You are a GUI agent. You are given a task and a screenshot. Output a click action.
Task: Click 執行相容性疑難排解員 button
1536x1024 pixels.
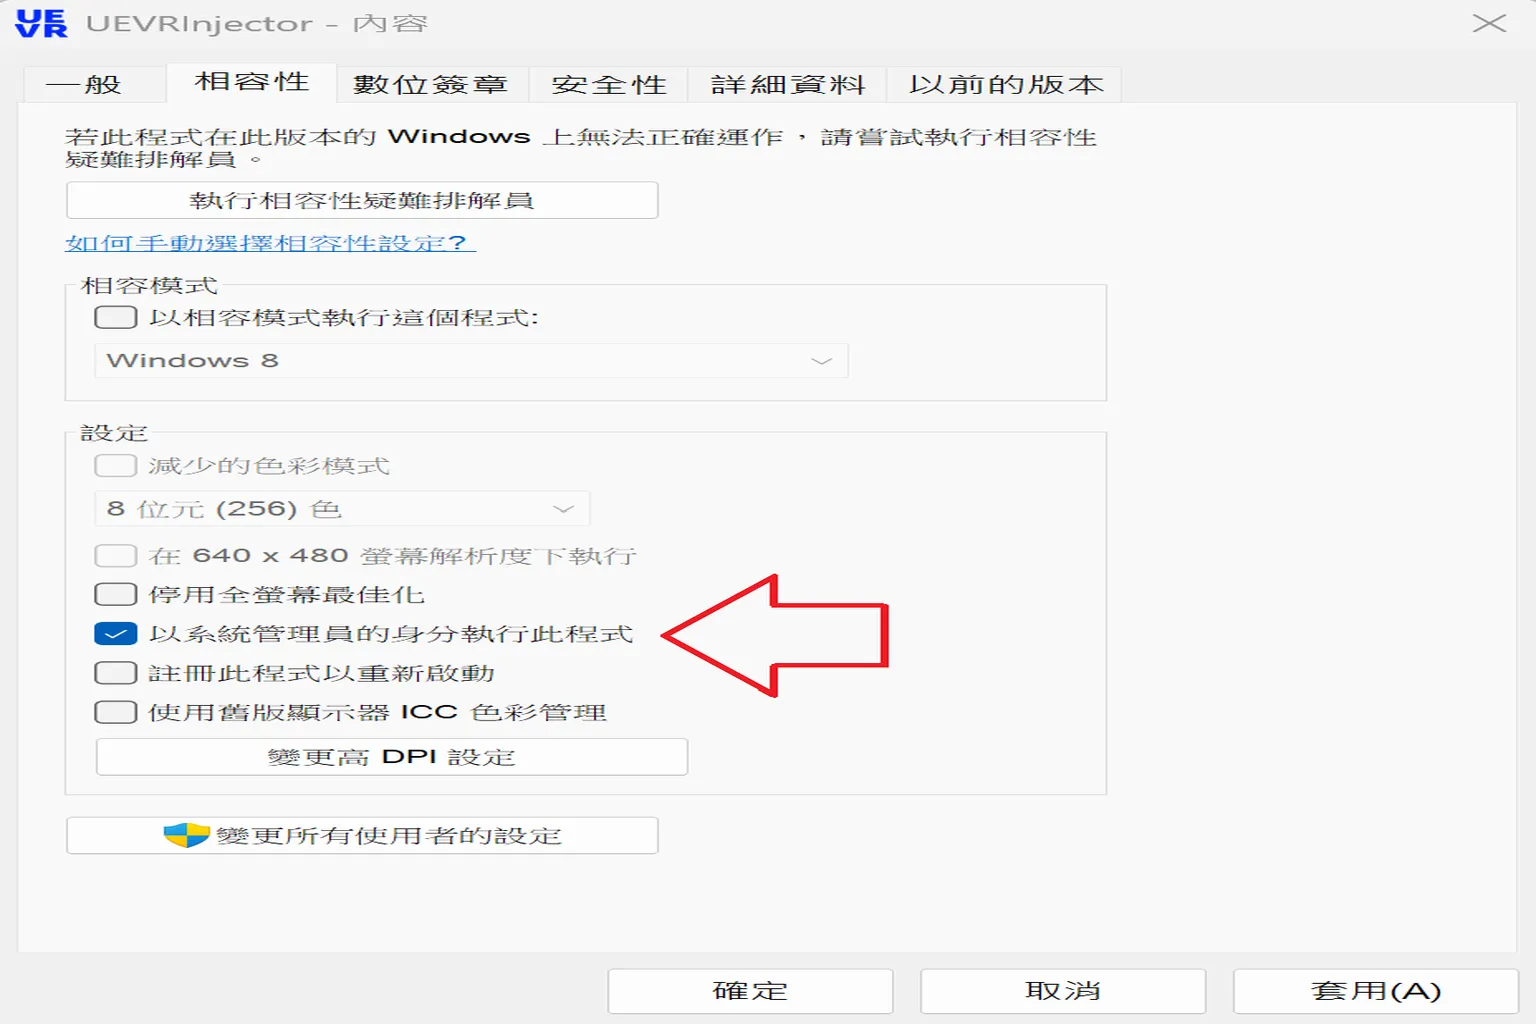coord(362,200)
